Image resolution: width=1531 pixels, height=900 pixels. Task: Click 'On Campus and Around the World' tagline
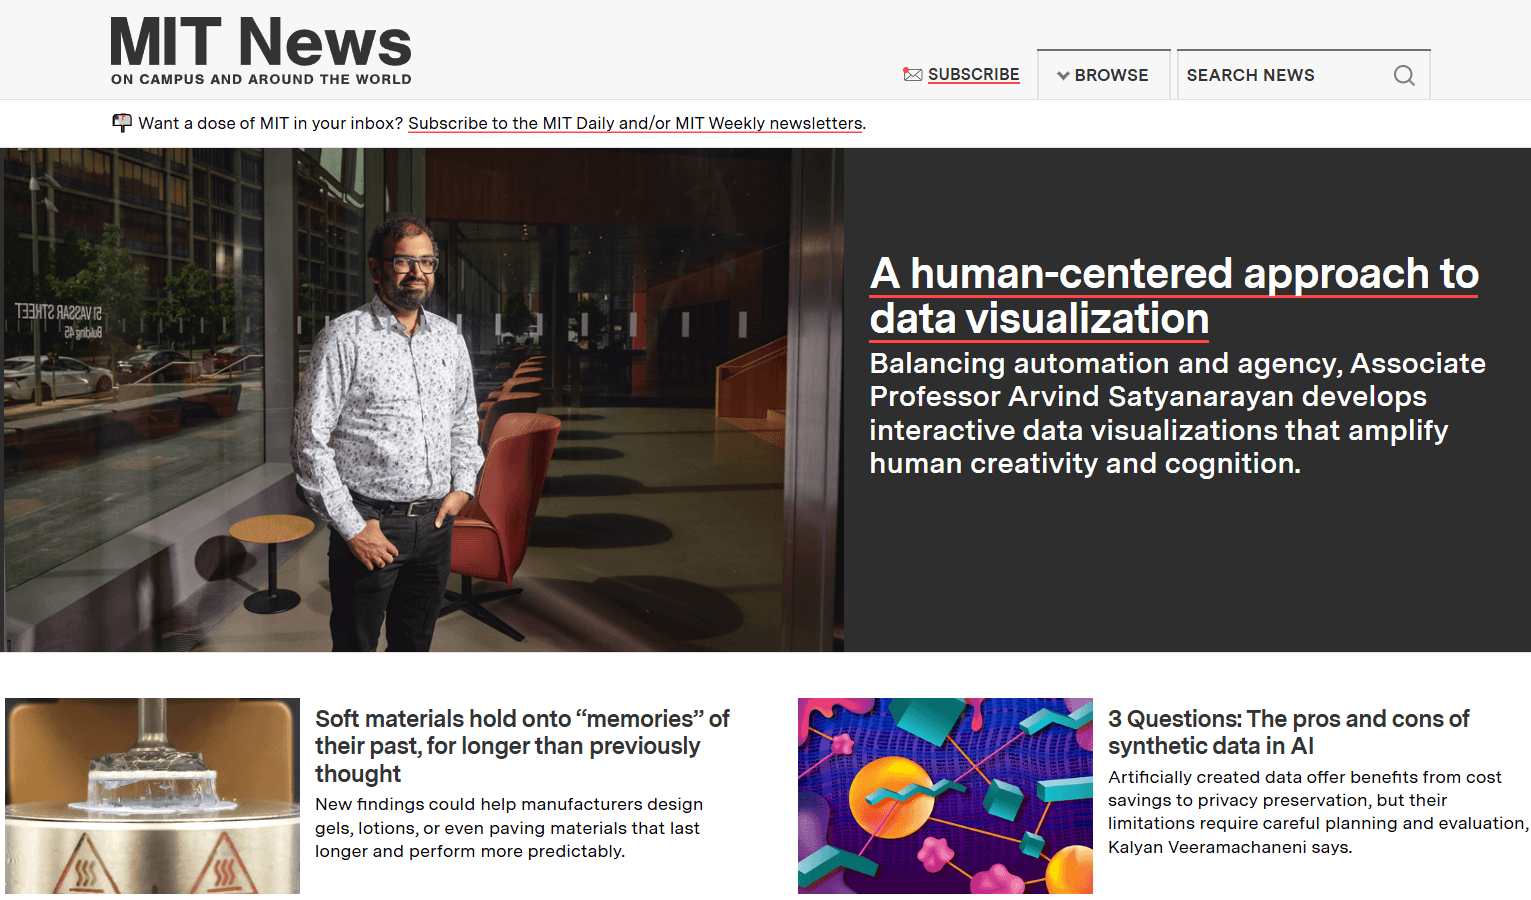(x=261, y=80)
